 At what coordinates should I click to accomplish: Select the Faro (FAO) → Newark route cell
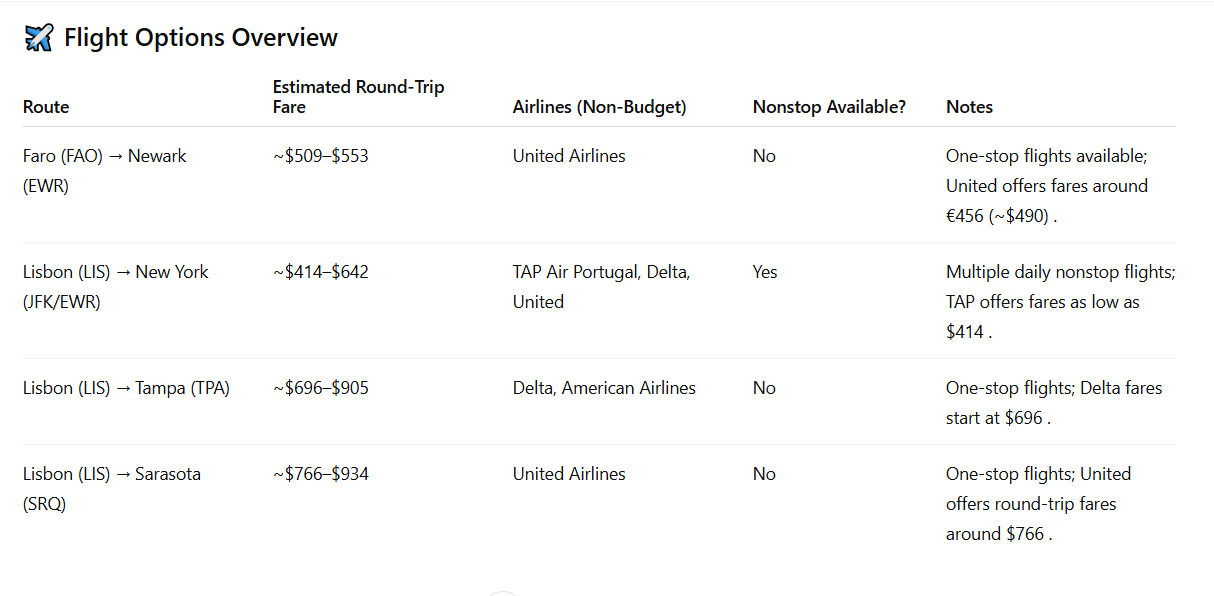(x=105, y=171)
